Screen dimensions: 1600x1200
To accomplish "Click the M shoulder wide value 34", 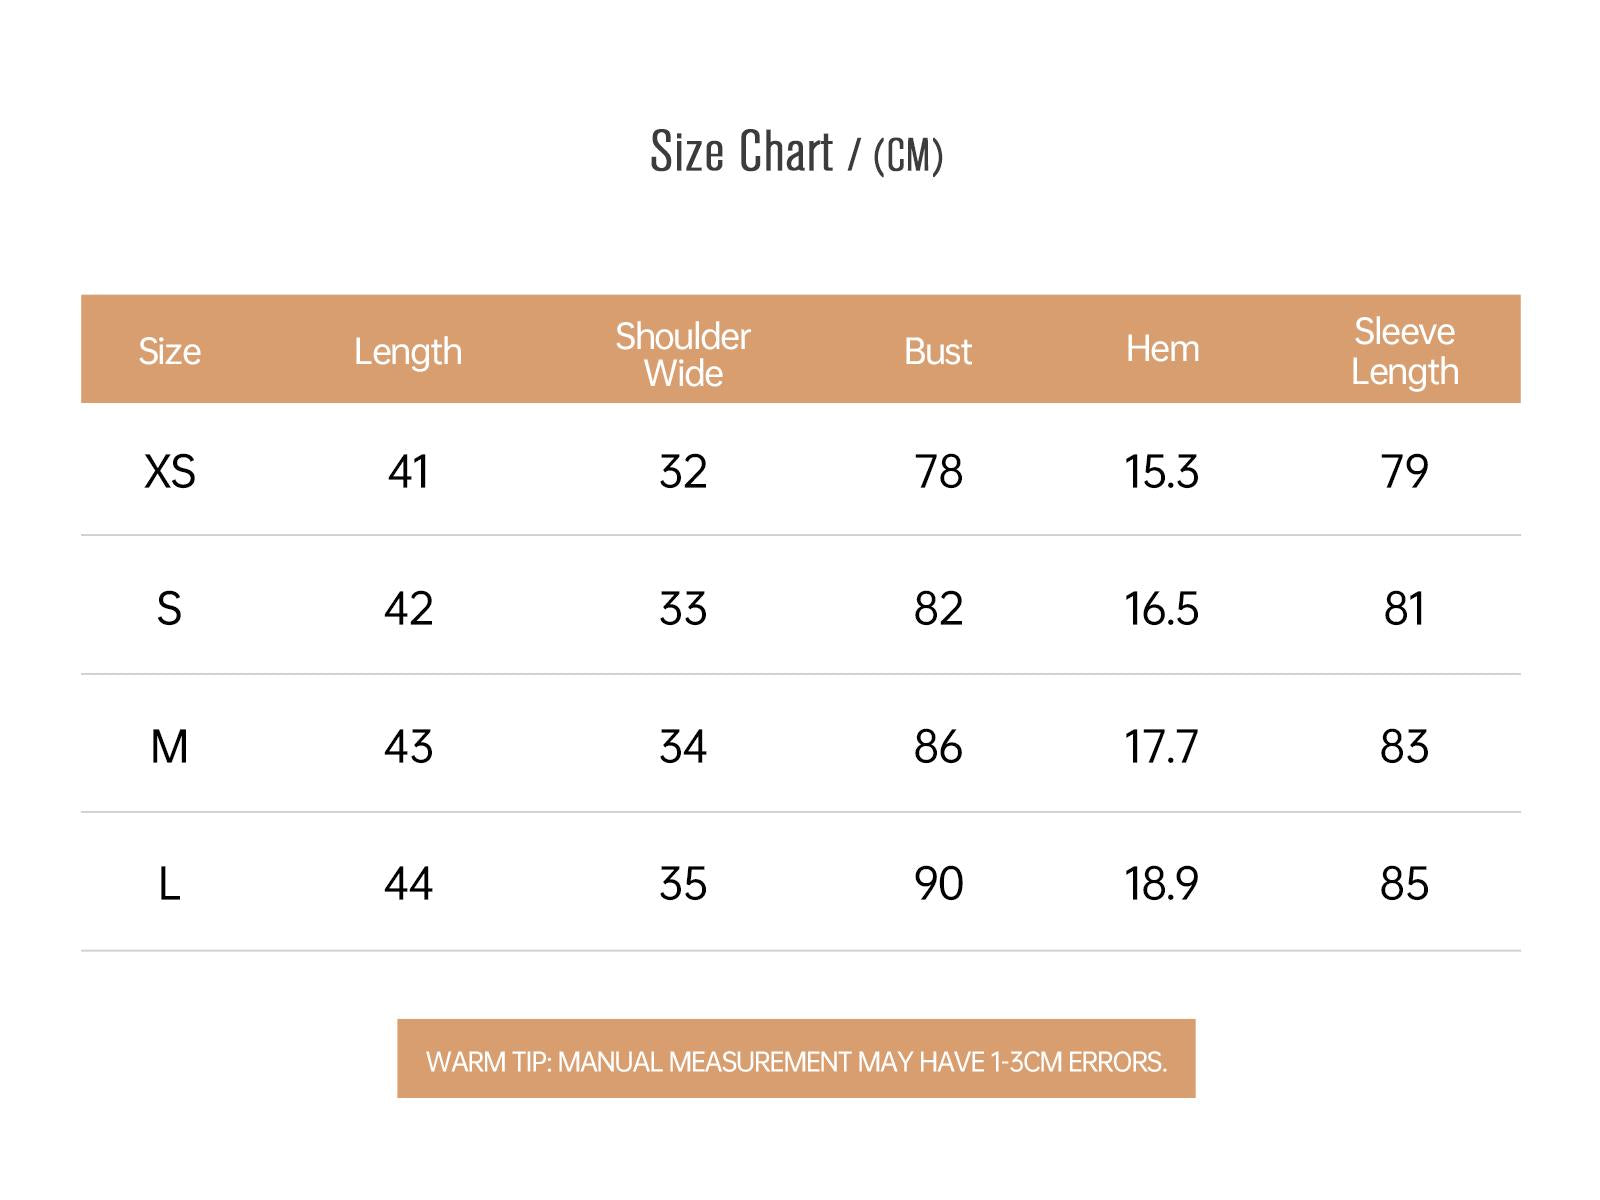I will click(x=683, y=746).
